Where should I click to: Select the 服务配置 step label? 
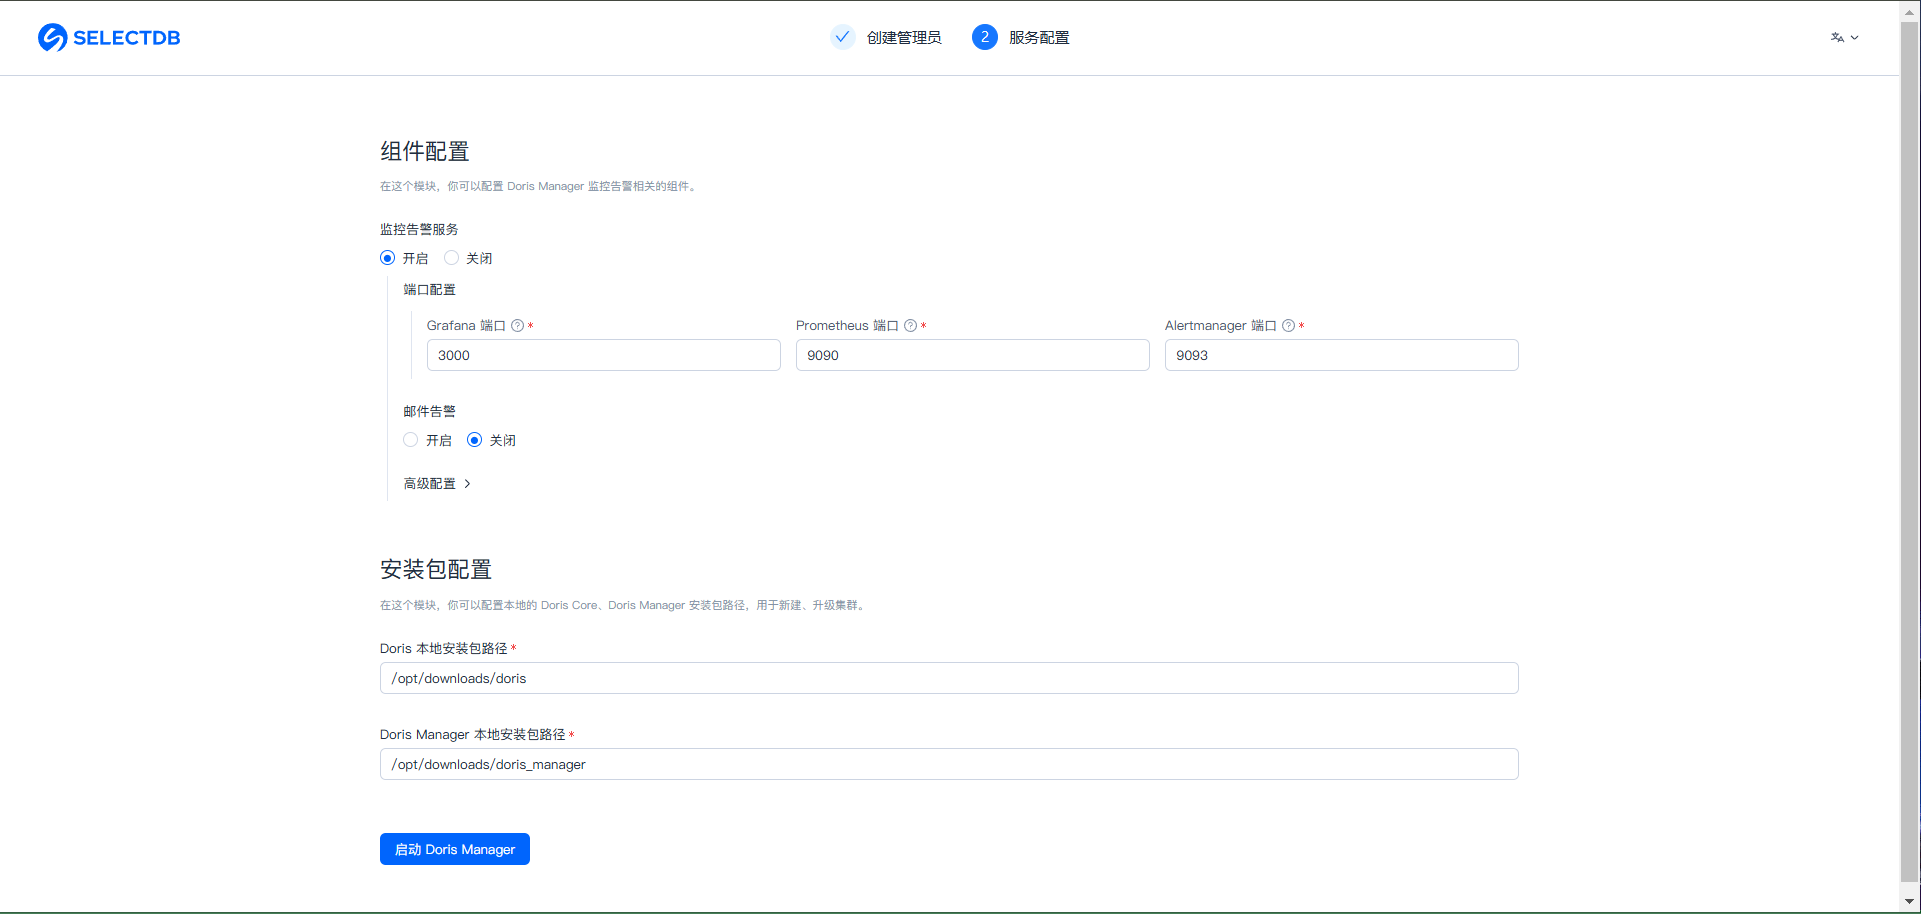click(1039, 38)
